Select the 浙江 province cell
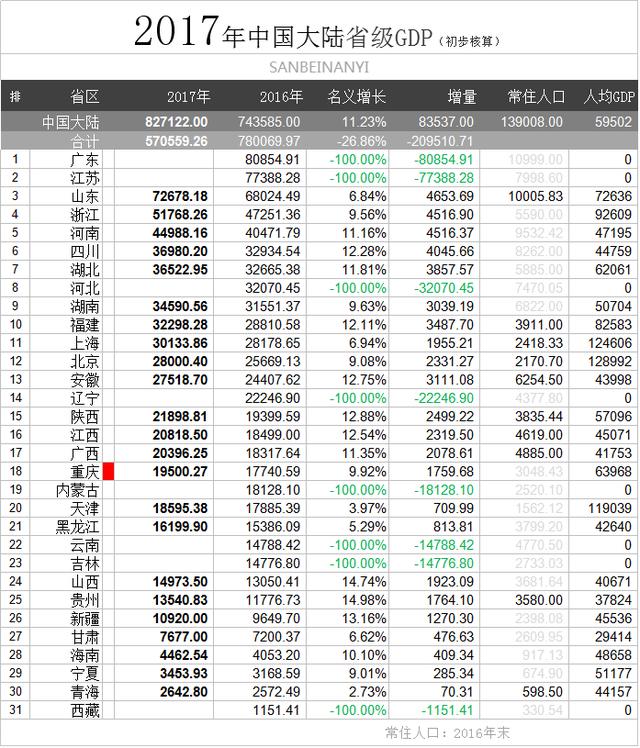Viewport: 640px width, 748px height. click(x=84, y=215)
